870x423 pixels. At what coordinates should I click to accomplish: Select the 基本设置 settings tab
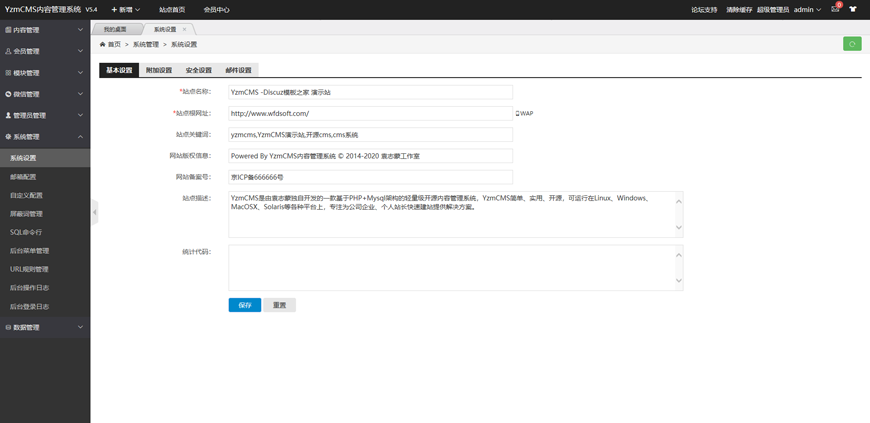tap(119, 70)
